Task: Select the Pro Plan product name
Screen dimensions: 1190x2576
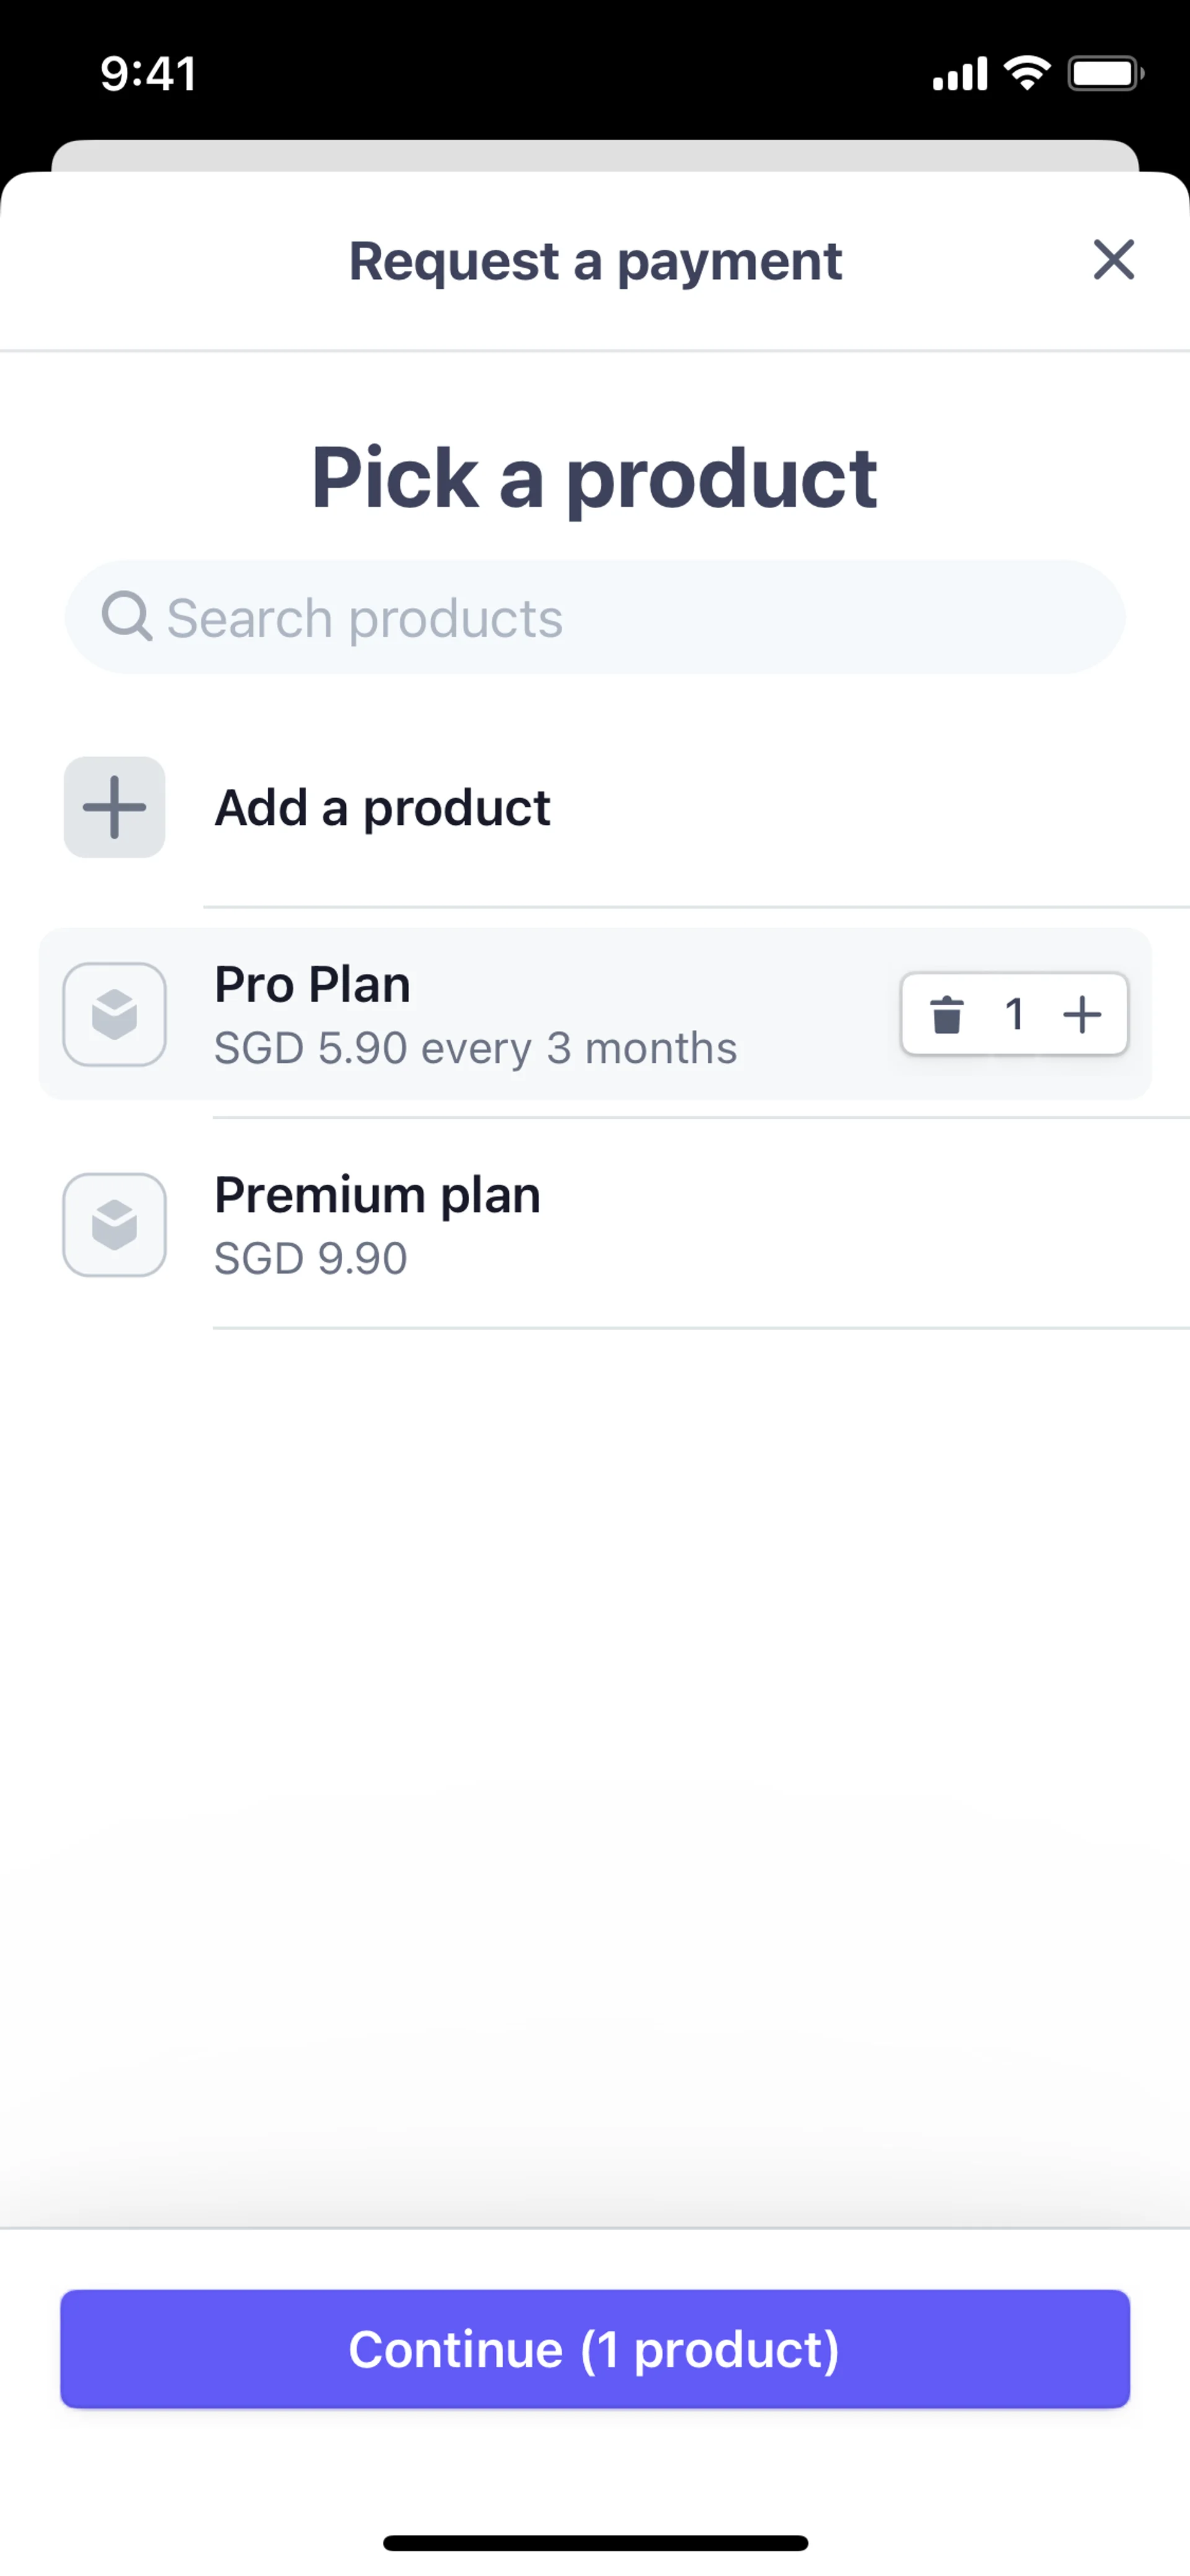Action: click(312, 985)
